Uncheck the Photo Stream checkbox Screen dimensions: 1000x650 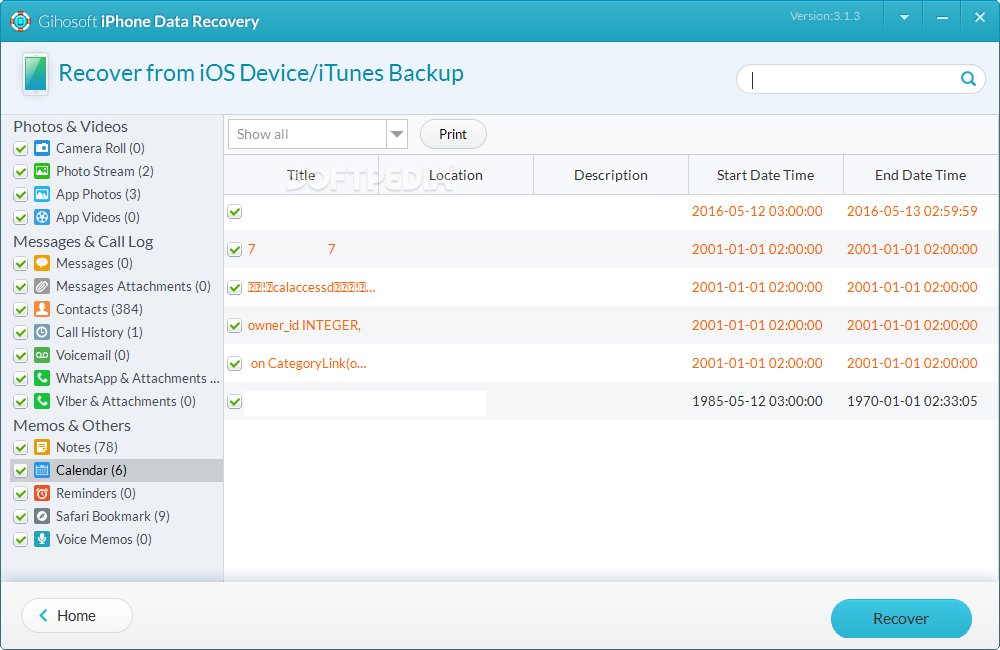tap(20, 172)
